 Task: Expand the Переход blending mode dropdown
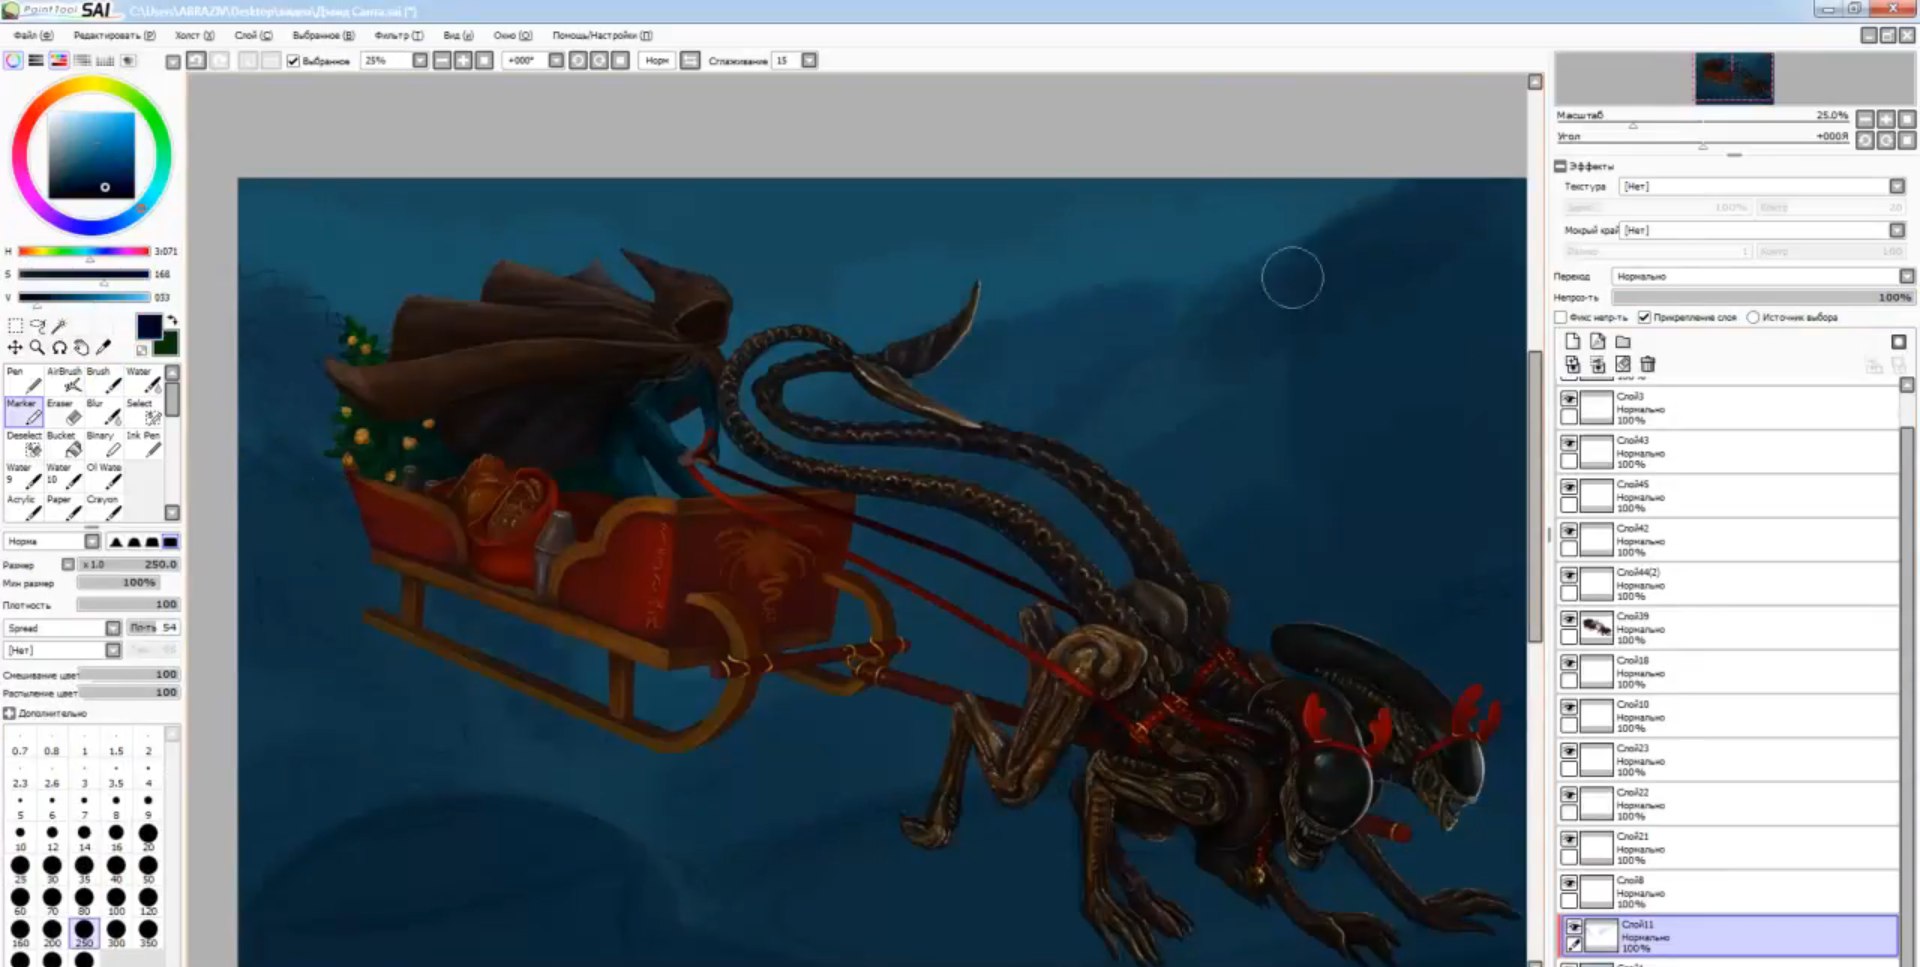point(1906,276)
